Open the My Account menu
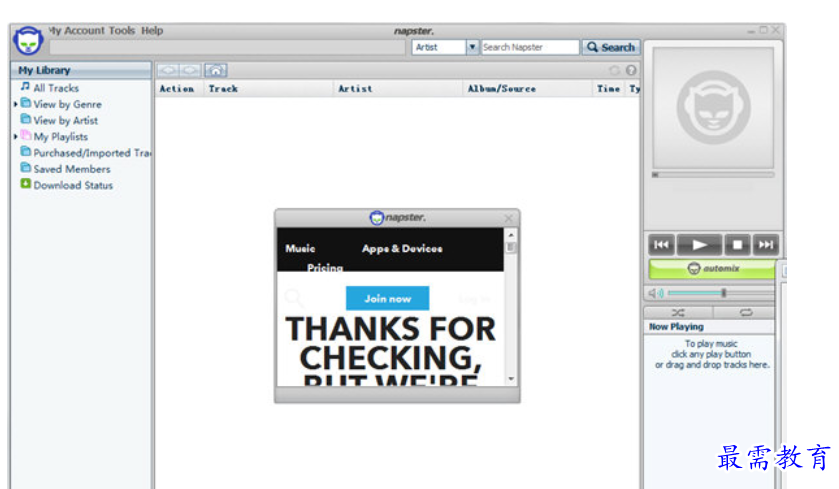 (77, 30)
